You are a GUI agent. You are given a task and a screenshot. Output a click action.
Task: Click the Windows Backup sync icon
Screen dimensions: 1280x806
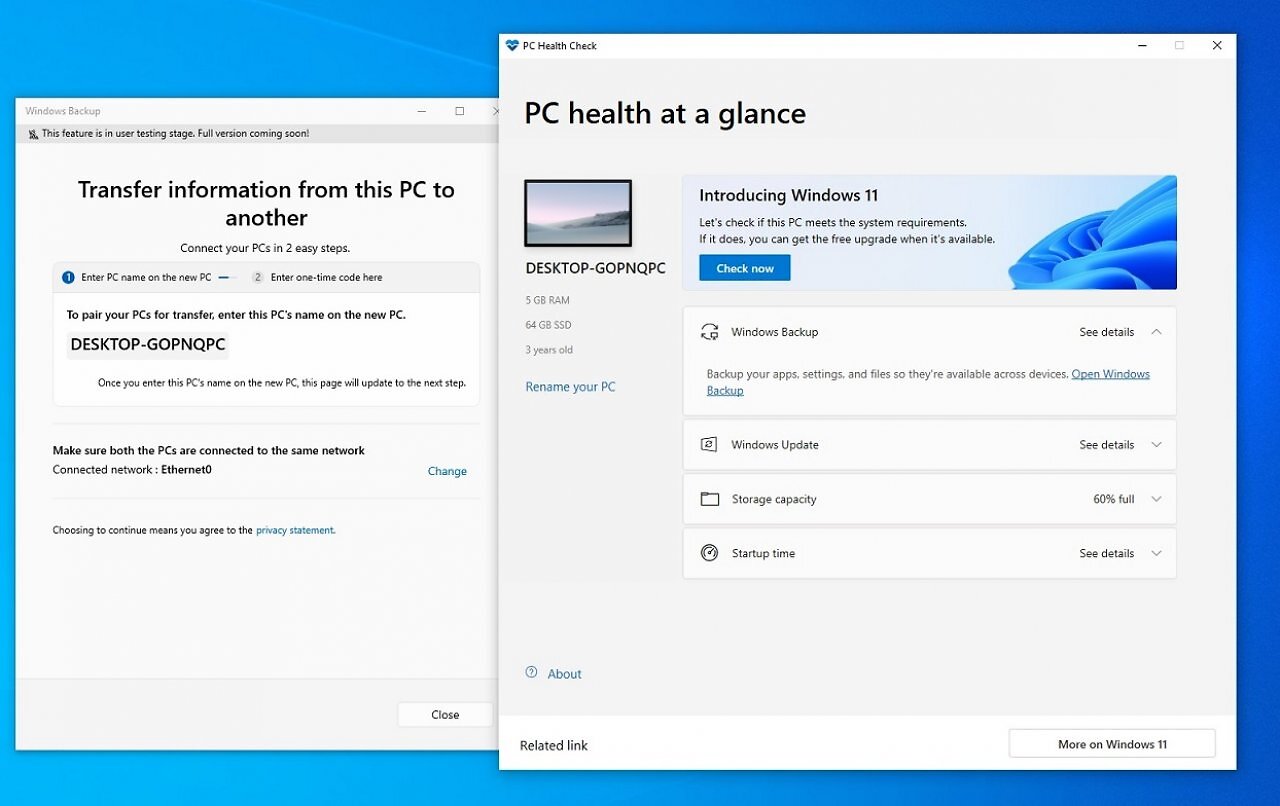coord(710,332)
